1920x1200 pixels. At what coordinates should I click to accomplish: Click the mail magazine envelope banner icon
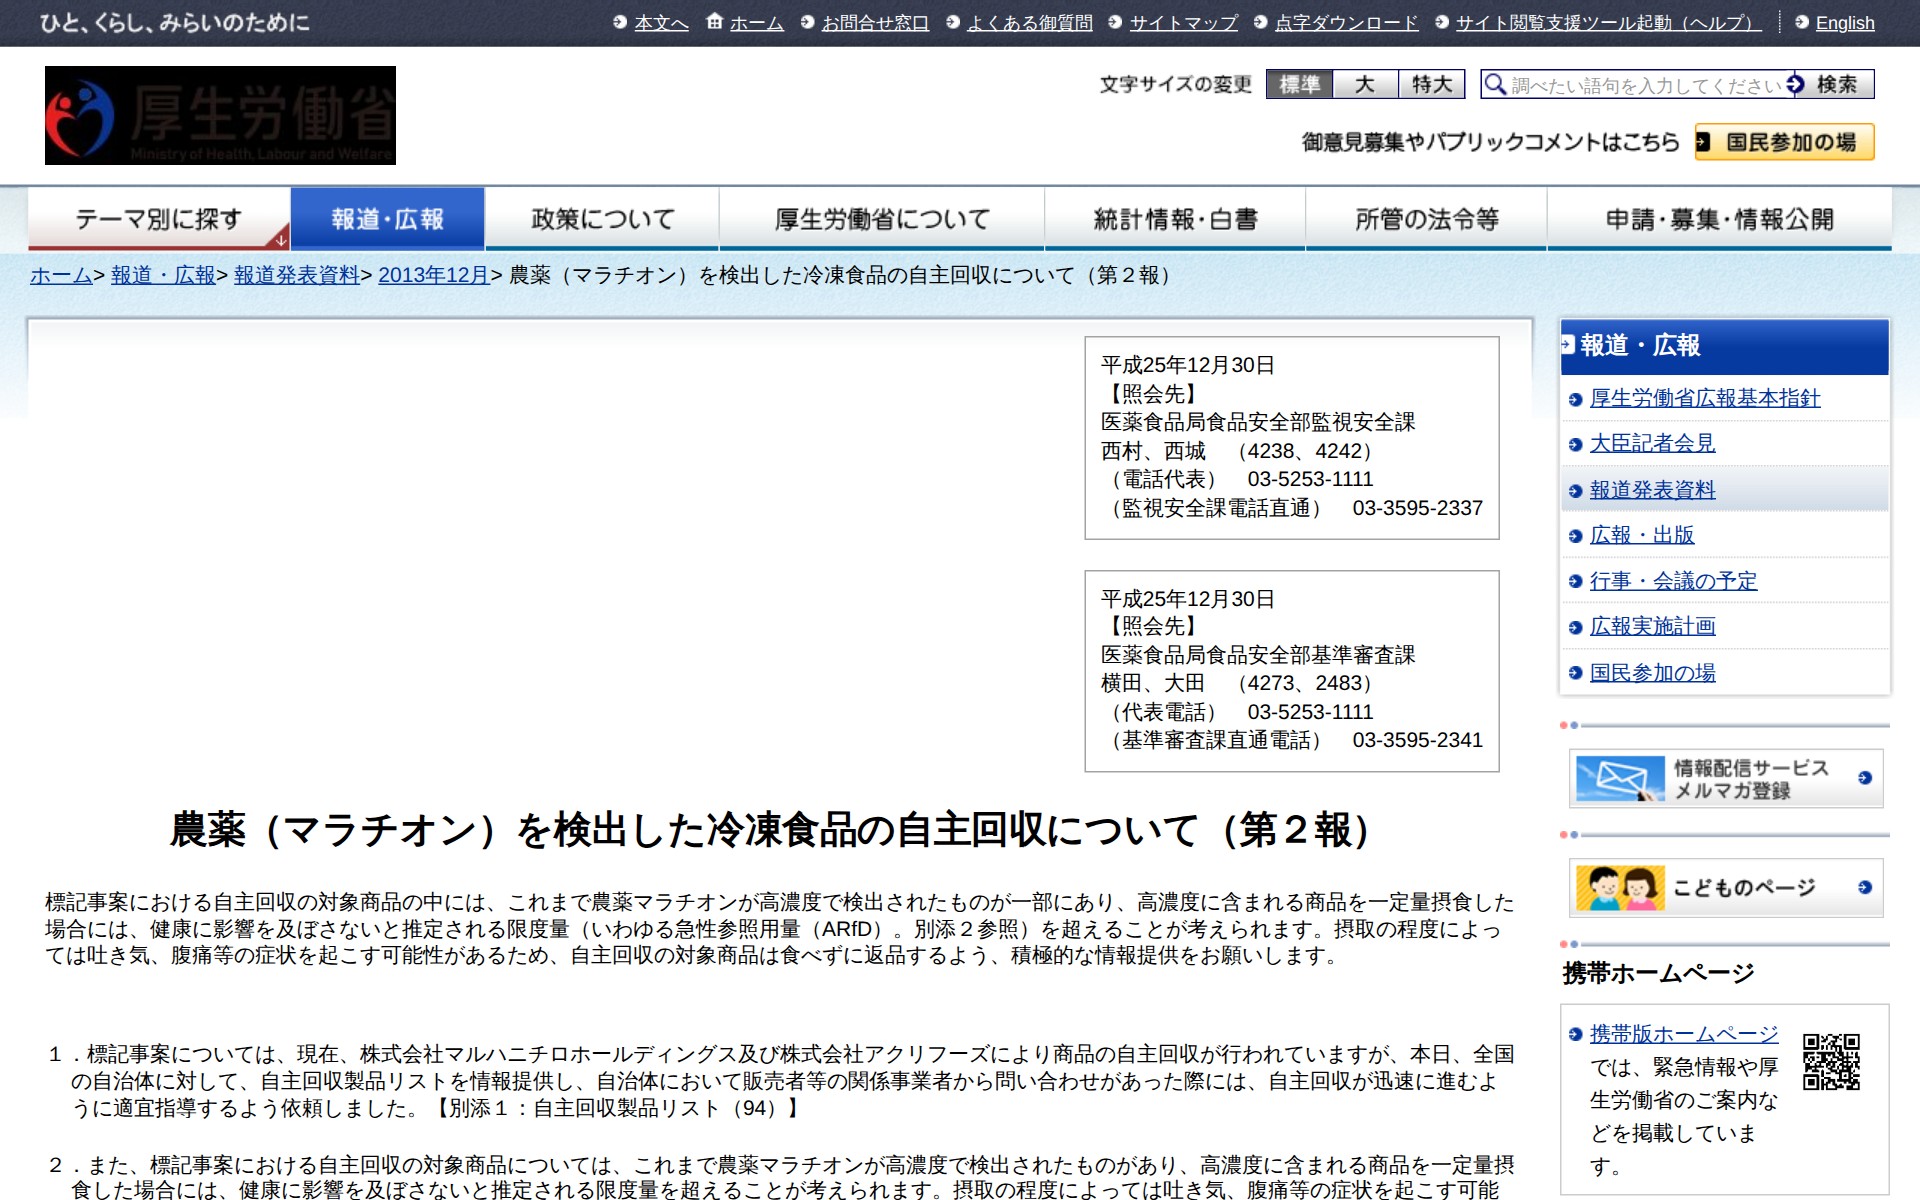(1620, 778)
